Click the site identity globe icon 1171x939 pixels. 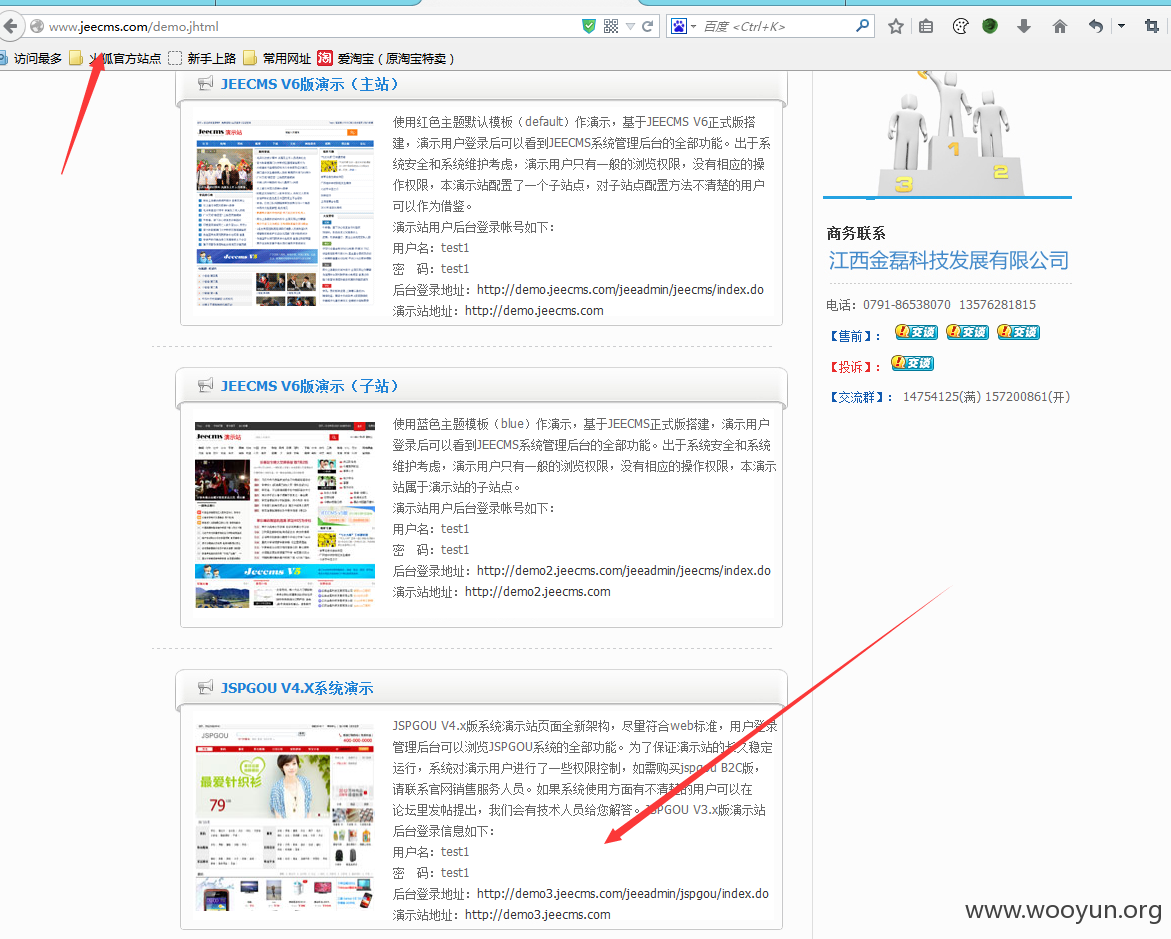[37, 27]
